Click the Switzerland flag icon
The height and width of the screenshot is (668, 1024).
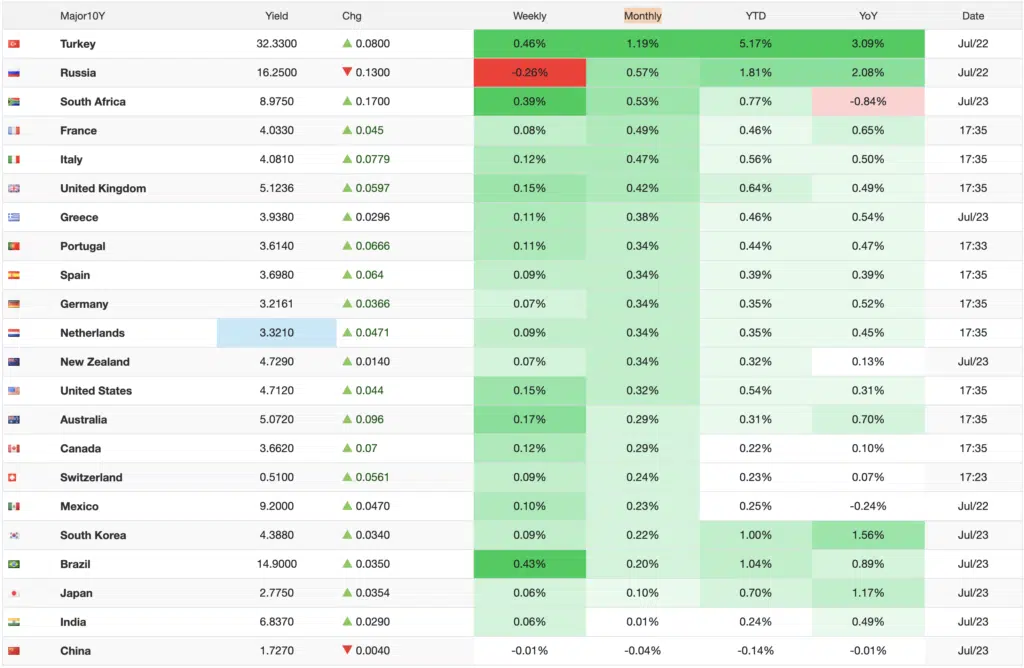(12, 477)
